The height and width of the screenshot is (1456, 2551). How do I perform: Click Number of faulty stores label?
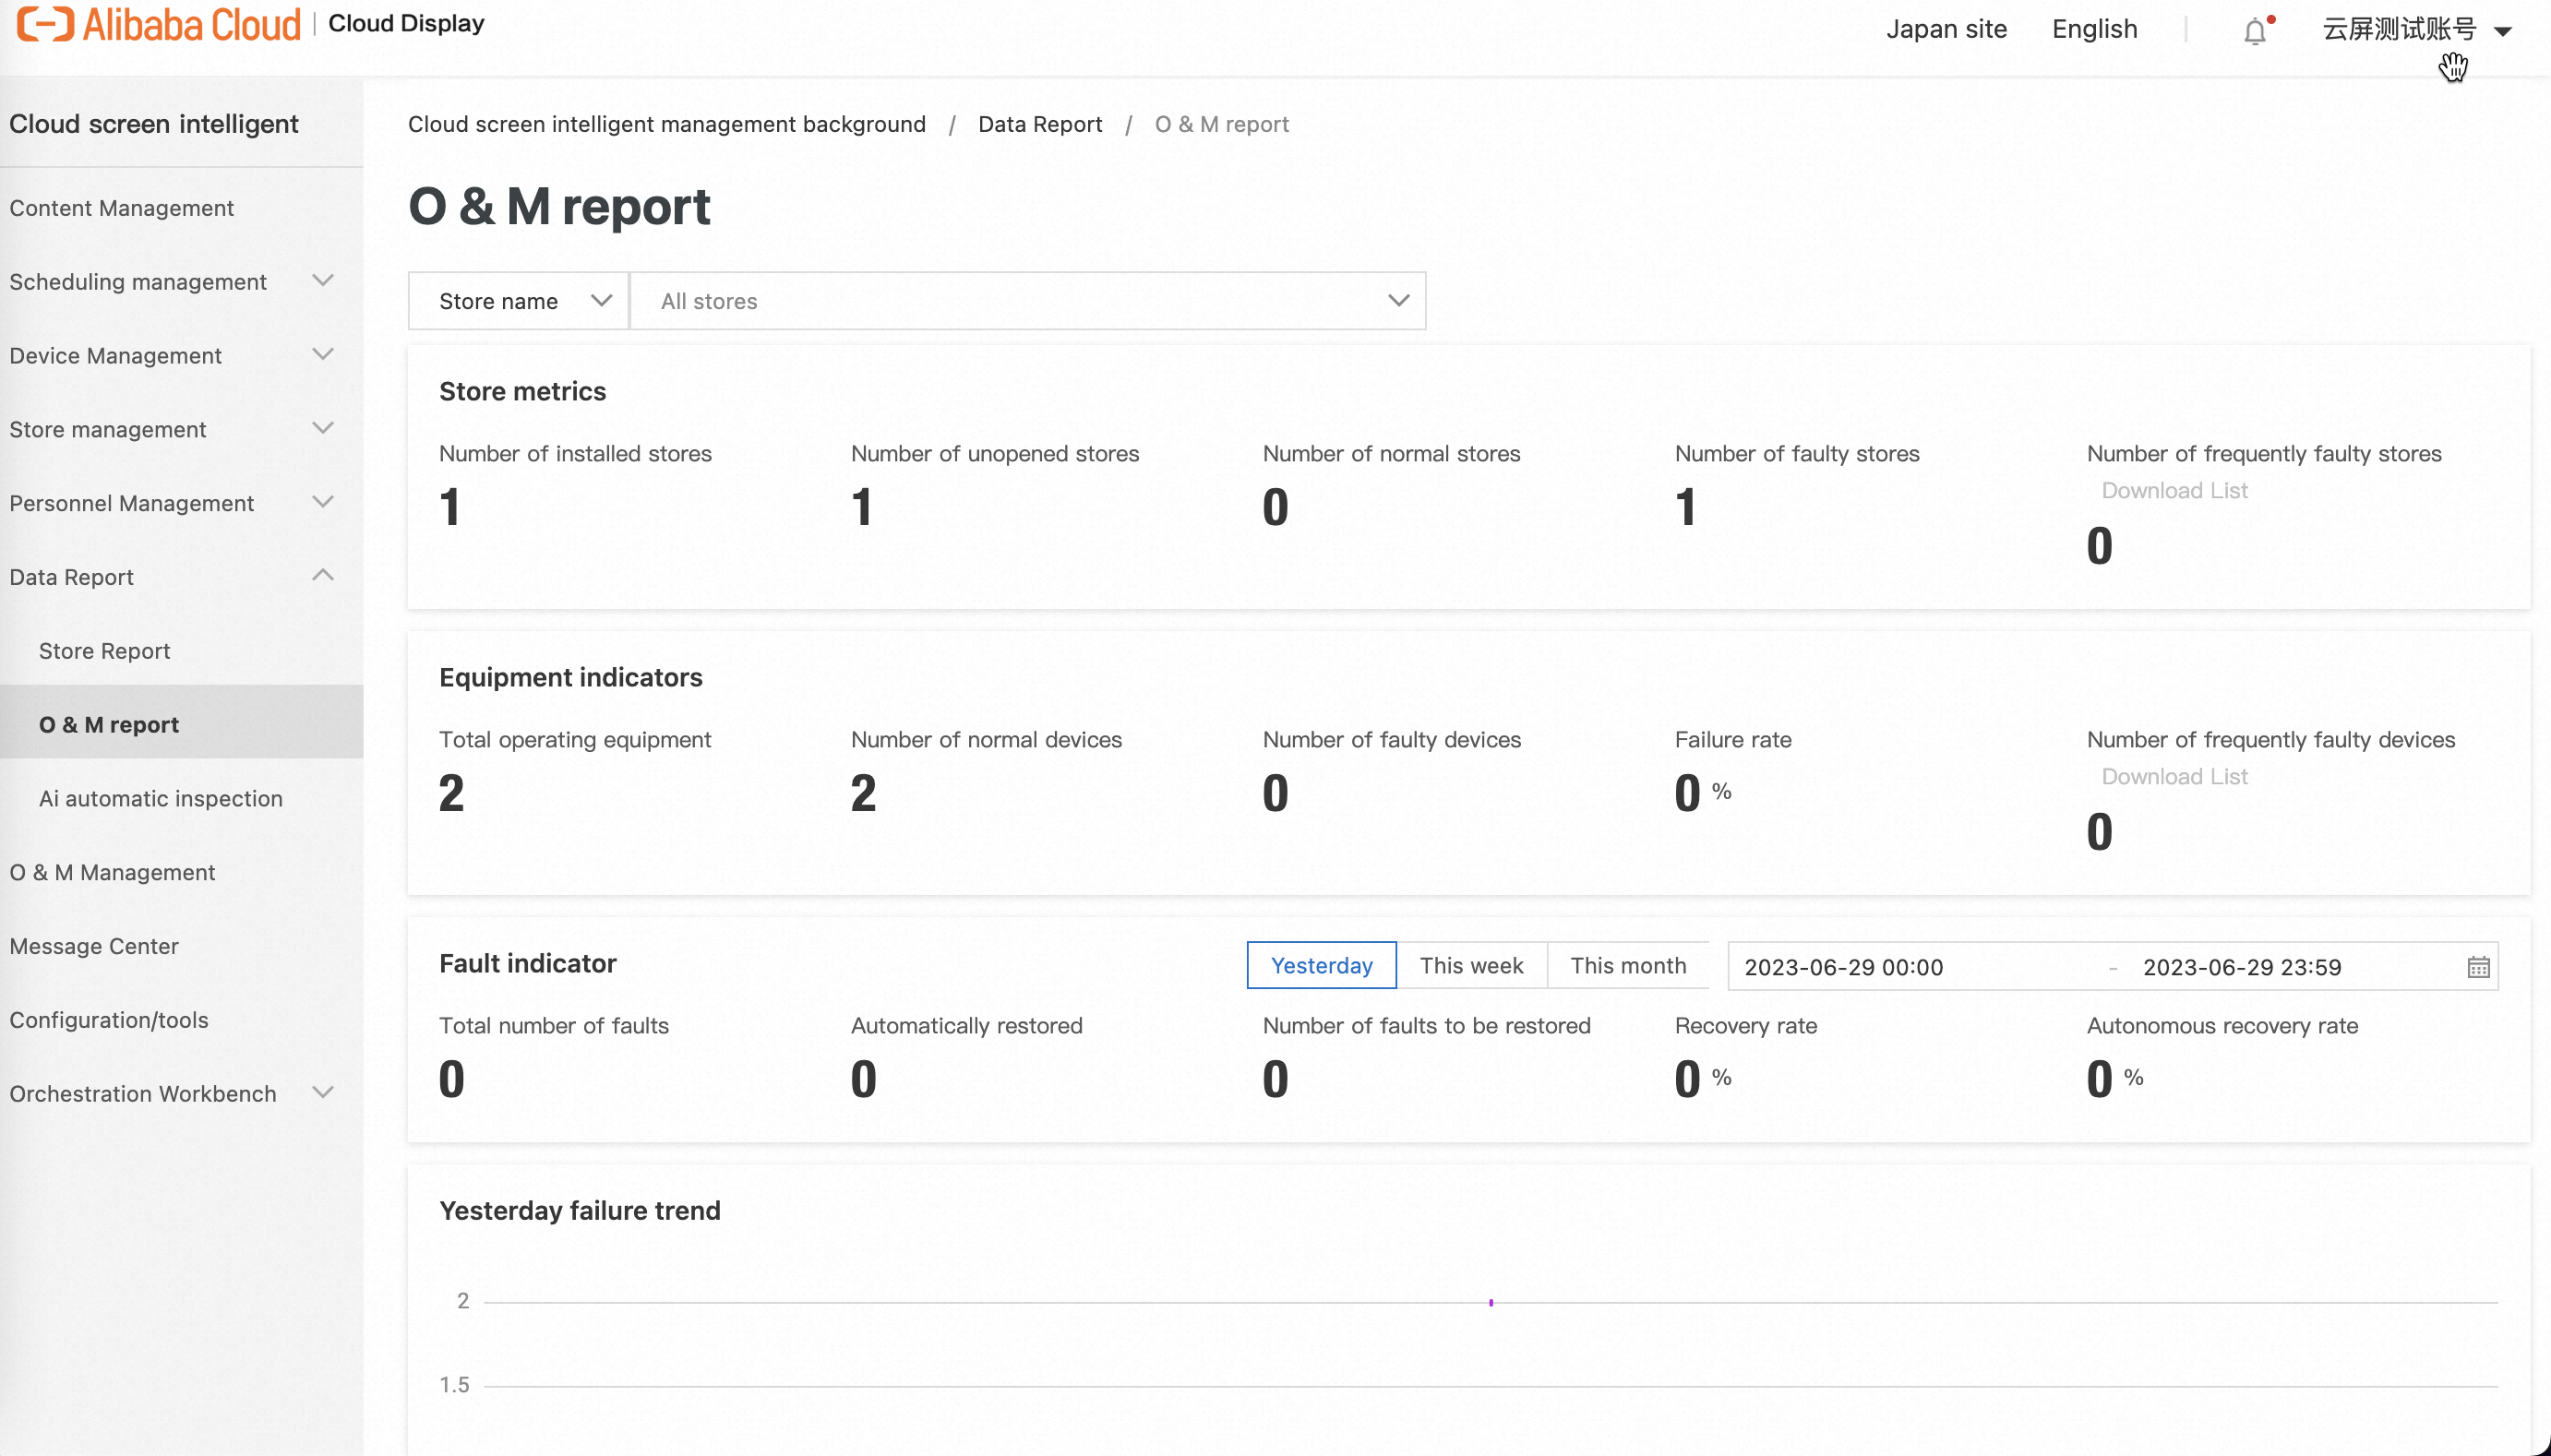(x=1797, y=453)
